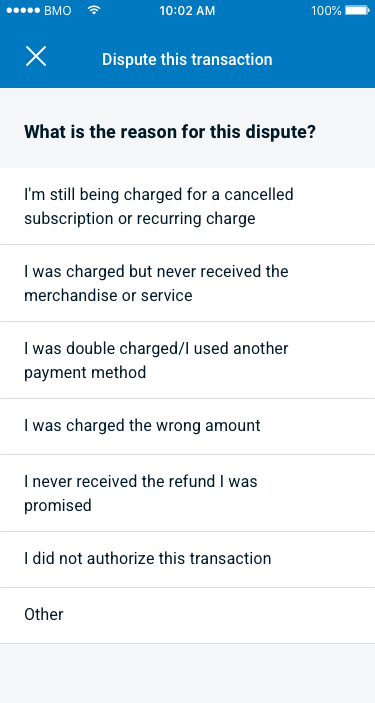This screenshot has height=703, width=375.
Task: Tap the 'Dispute this transaction' title
Action: coord(187,59)
